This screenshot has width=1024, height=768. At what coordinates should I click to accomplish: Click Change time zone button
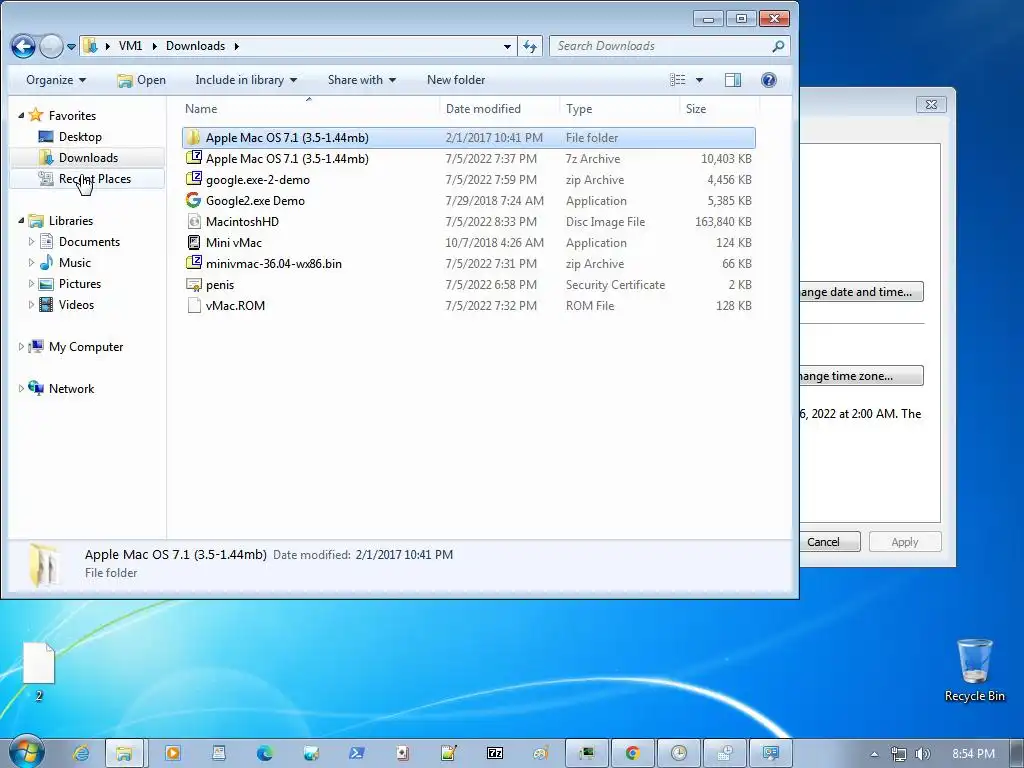pyautogui.click(x=861, y=376)
